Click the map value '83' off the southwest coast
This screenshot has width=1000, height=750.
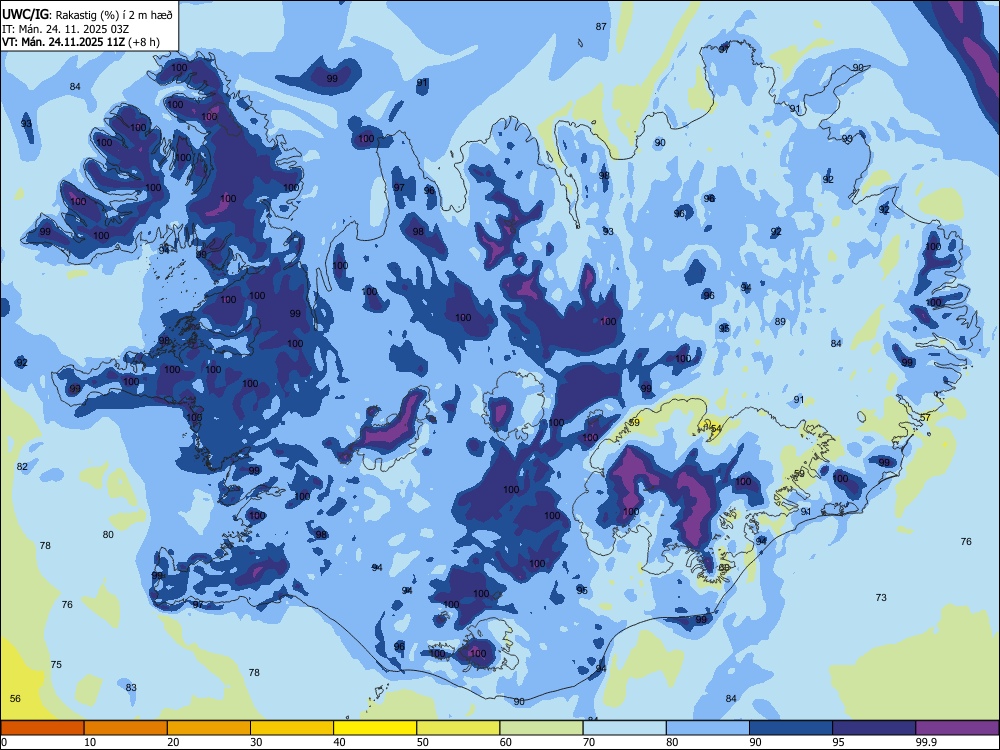(x=131, y=688)
